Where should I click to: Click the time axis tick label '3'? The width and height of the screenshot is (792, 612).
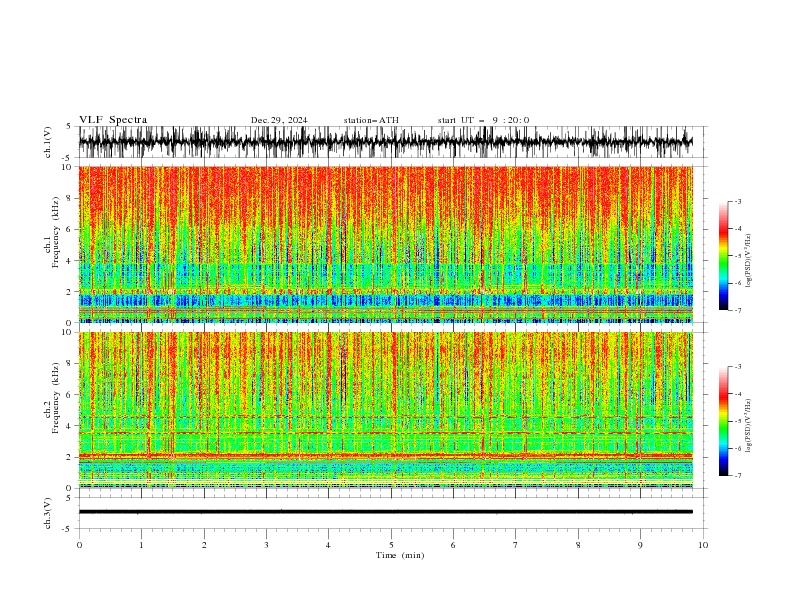click(x=266, y=545)
